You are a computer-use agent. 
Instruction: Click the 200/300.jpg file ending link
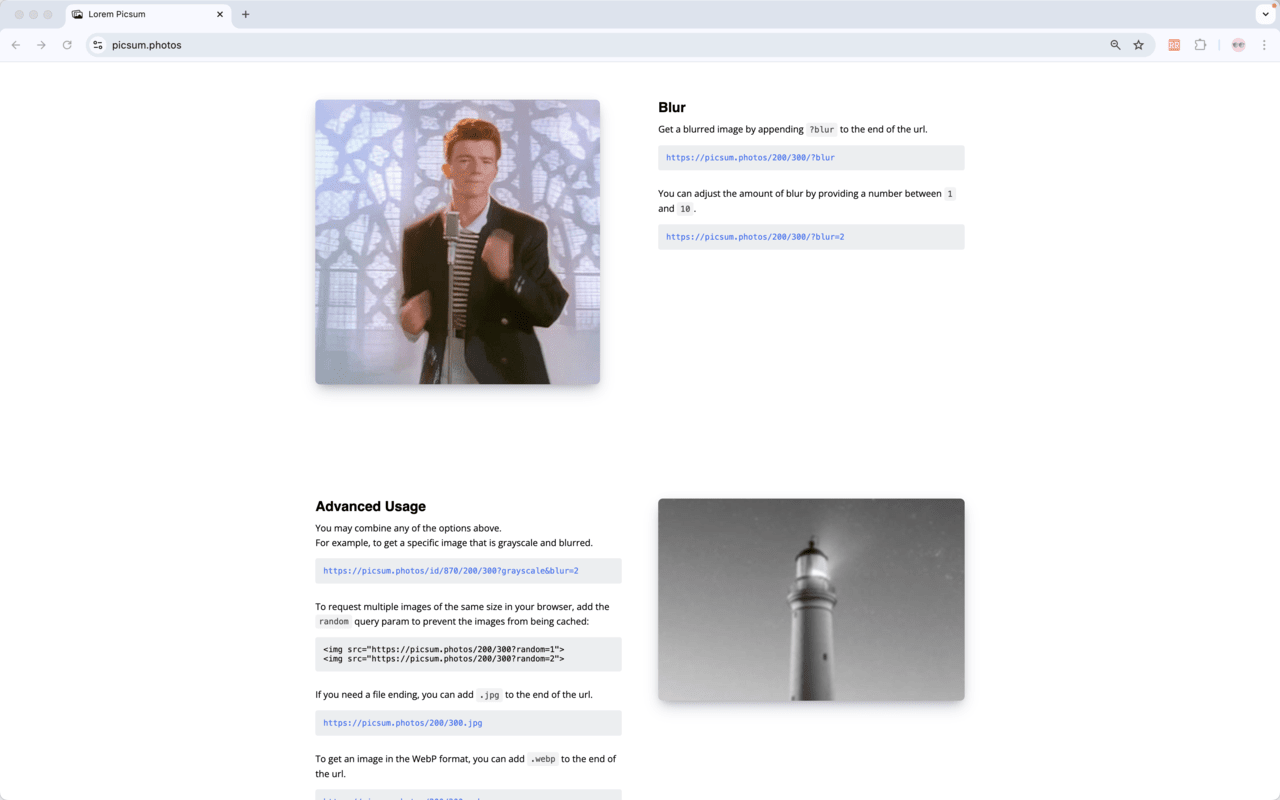pos(402,722)
